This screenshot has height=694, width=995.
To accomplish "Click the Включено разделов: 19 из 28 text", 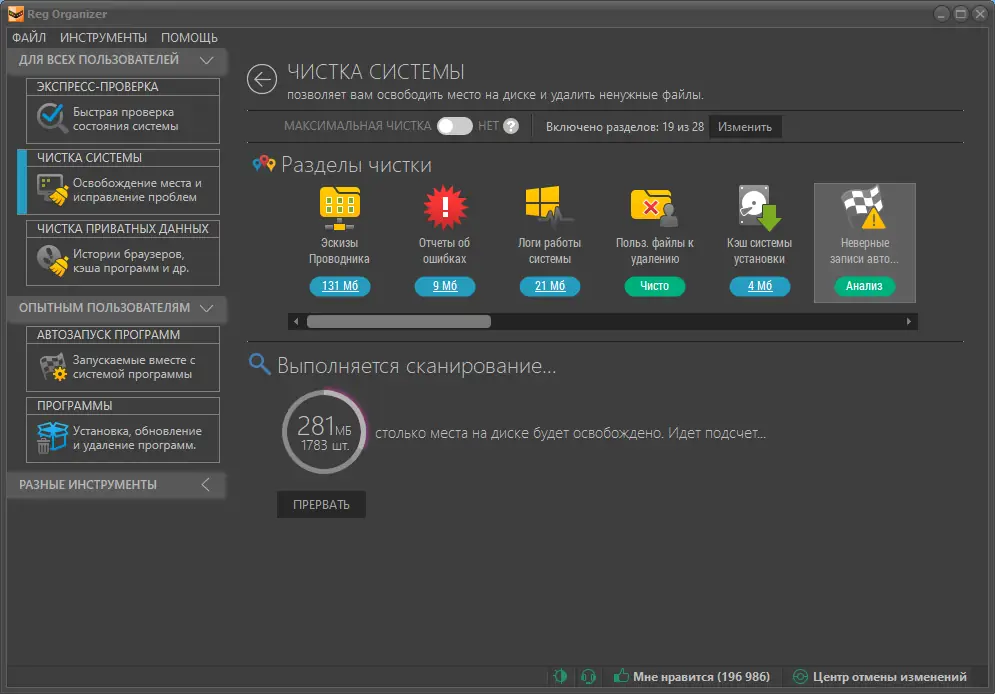I will pyautogui.click(x=625, y=127).
